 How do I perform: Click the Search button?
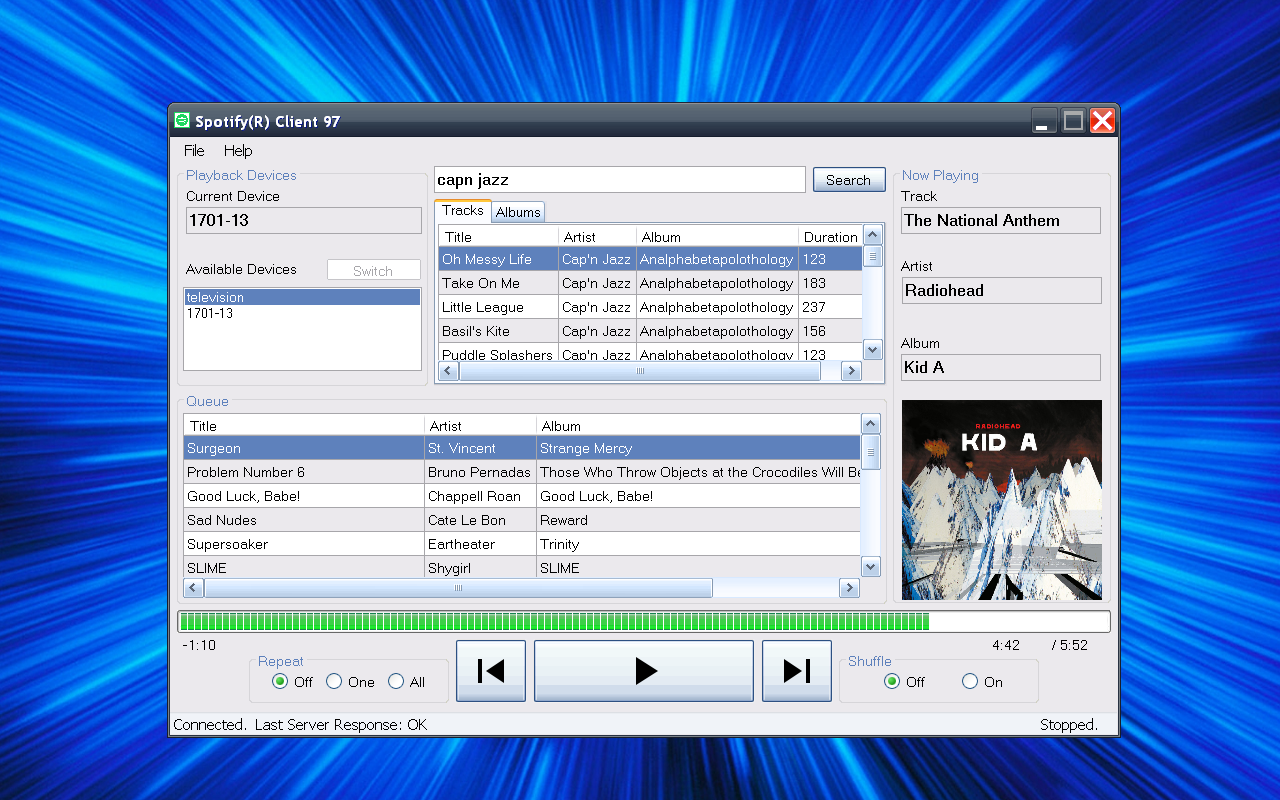pos(849,180)
